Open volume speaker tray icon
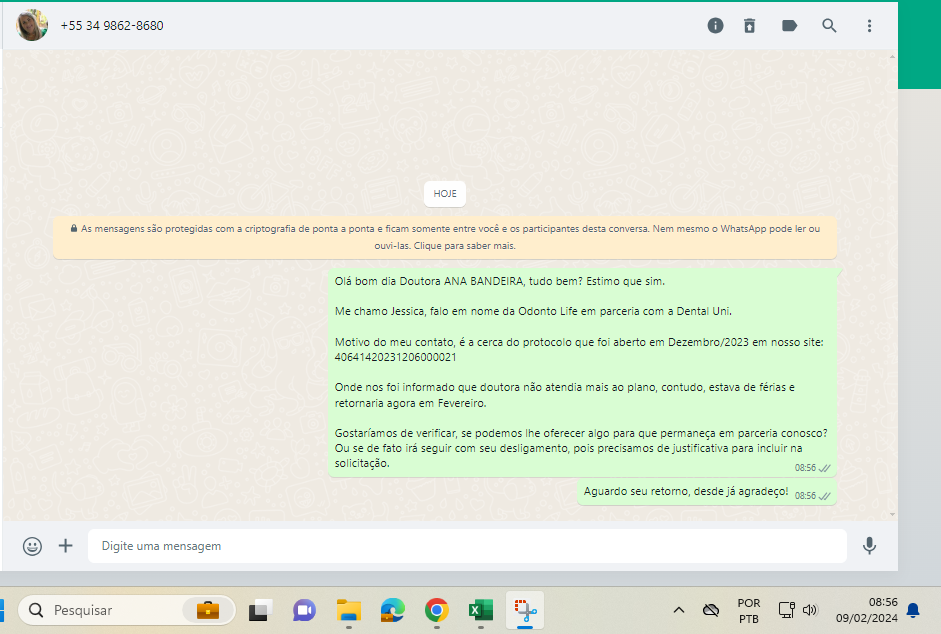The image size is (941, 634). click(x=810, y=610)
